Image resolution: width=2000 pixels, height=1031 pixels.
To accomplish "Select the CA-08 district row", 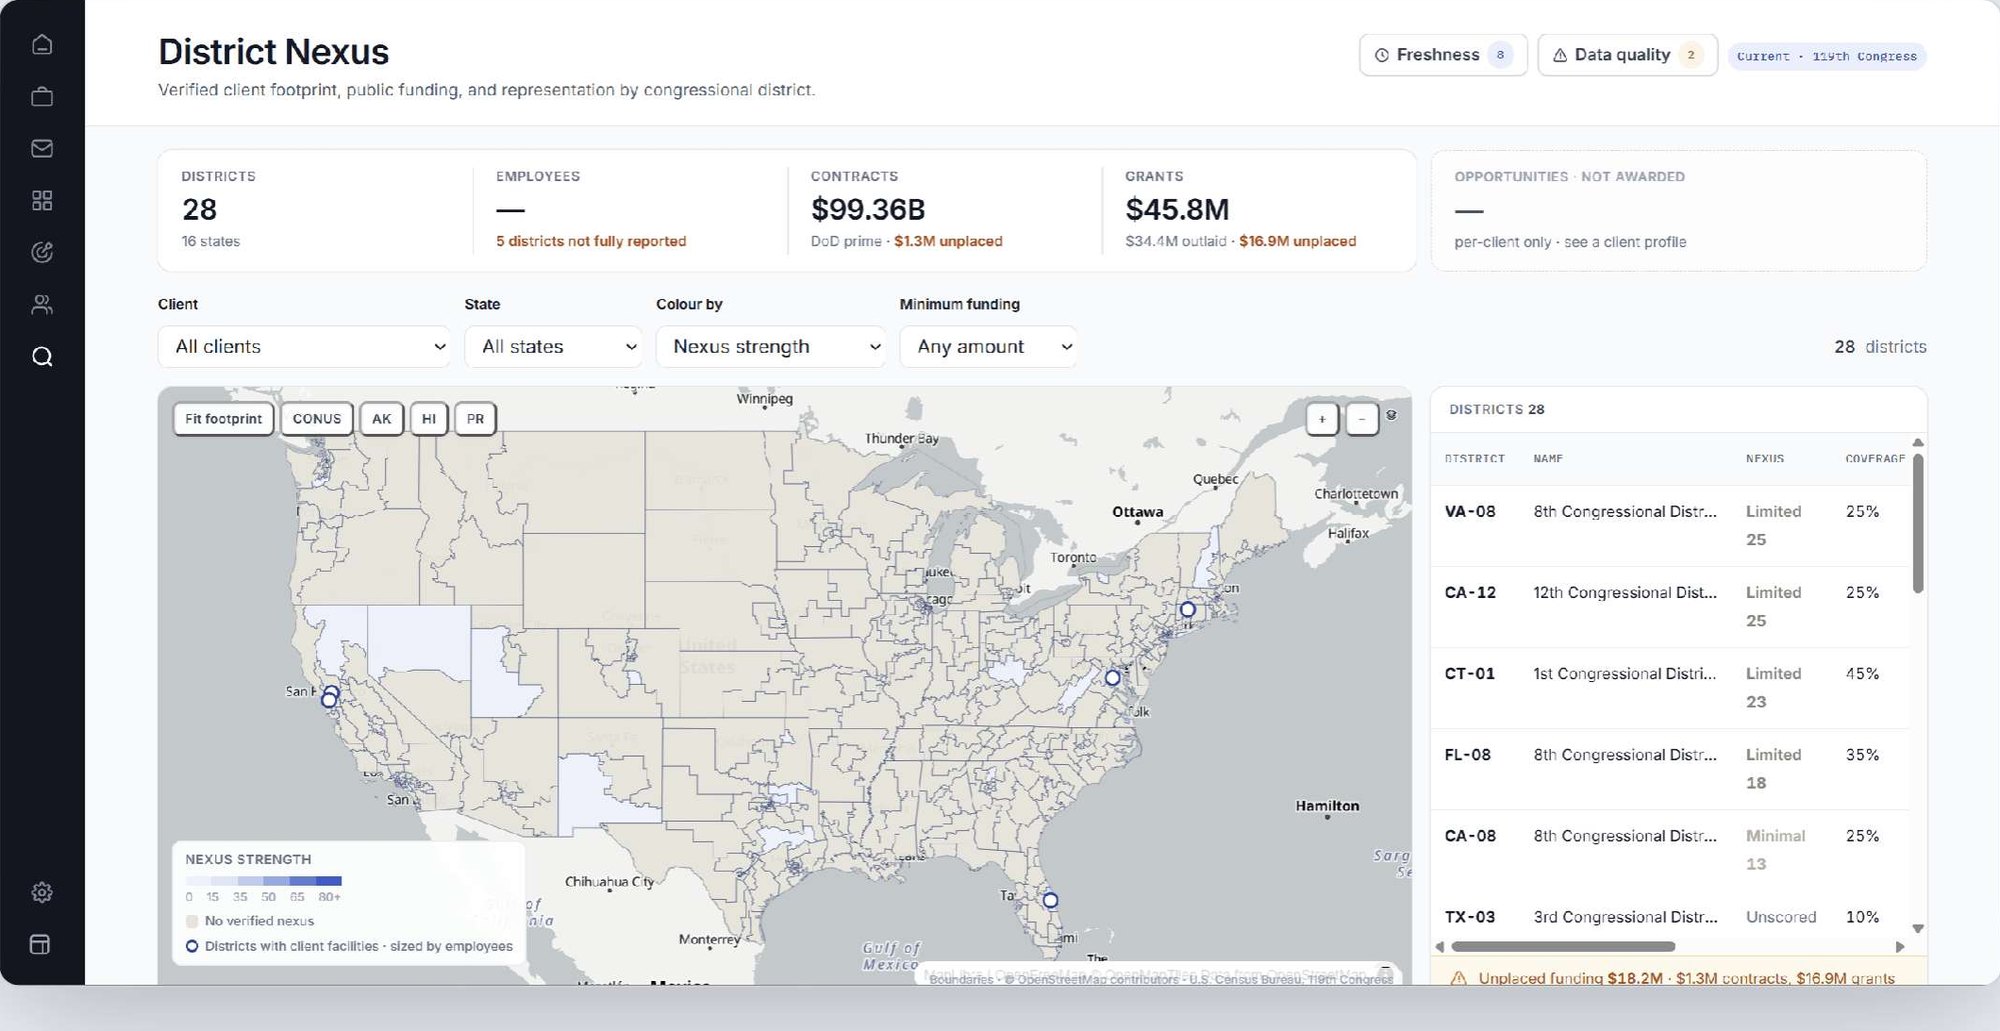I will [x=1670, y=850].
